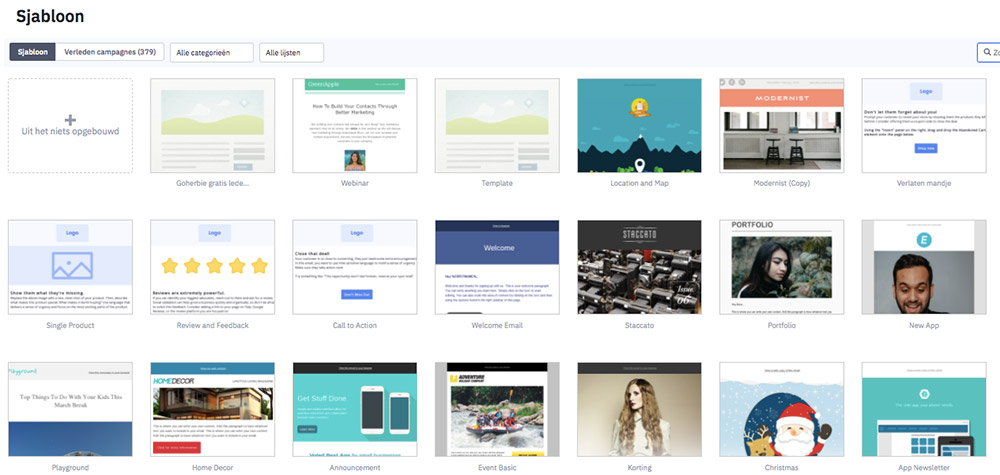Choose the Call to Action template thumbnail
This screenshot has width=1000, height=475.
pos(355,267)
